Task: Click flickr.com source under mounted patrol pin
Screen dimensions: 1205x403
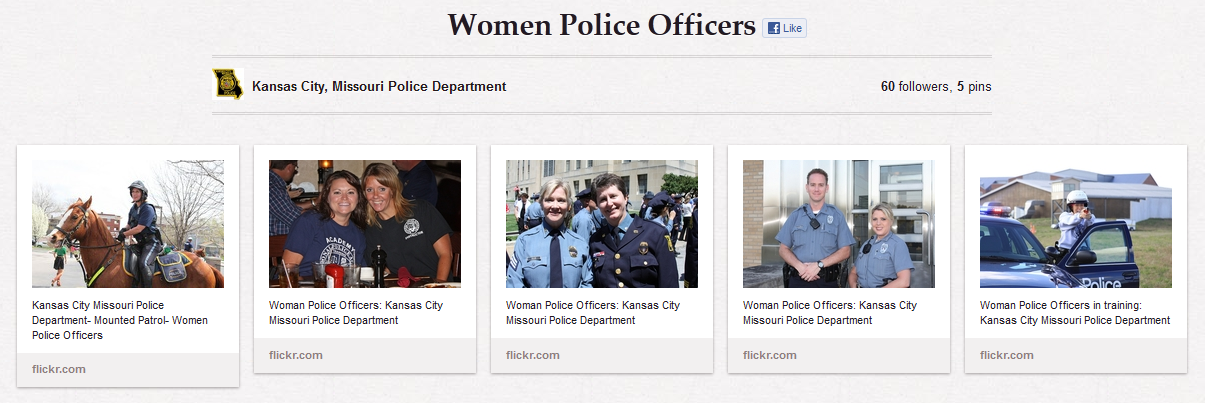Action: 59,369
